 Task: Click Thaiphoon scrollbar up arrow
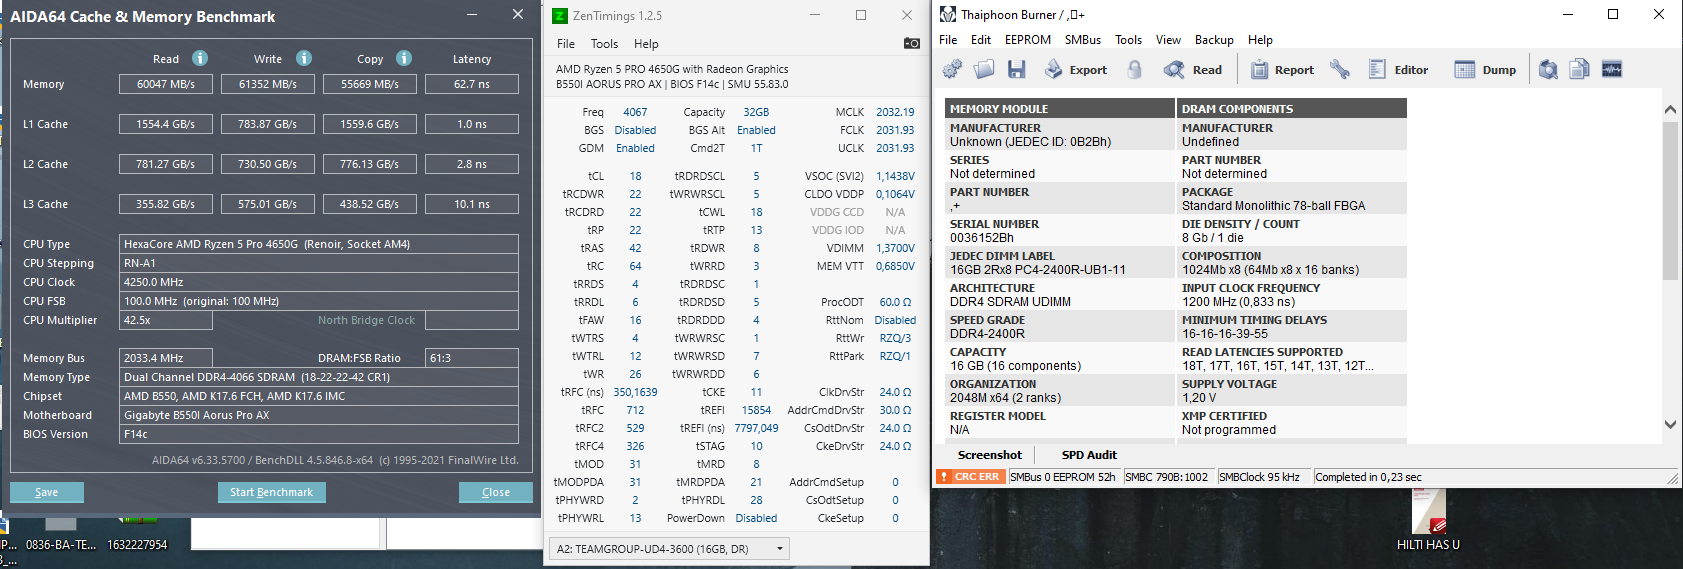pos(1670,109)
